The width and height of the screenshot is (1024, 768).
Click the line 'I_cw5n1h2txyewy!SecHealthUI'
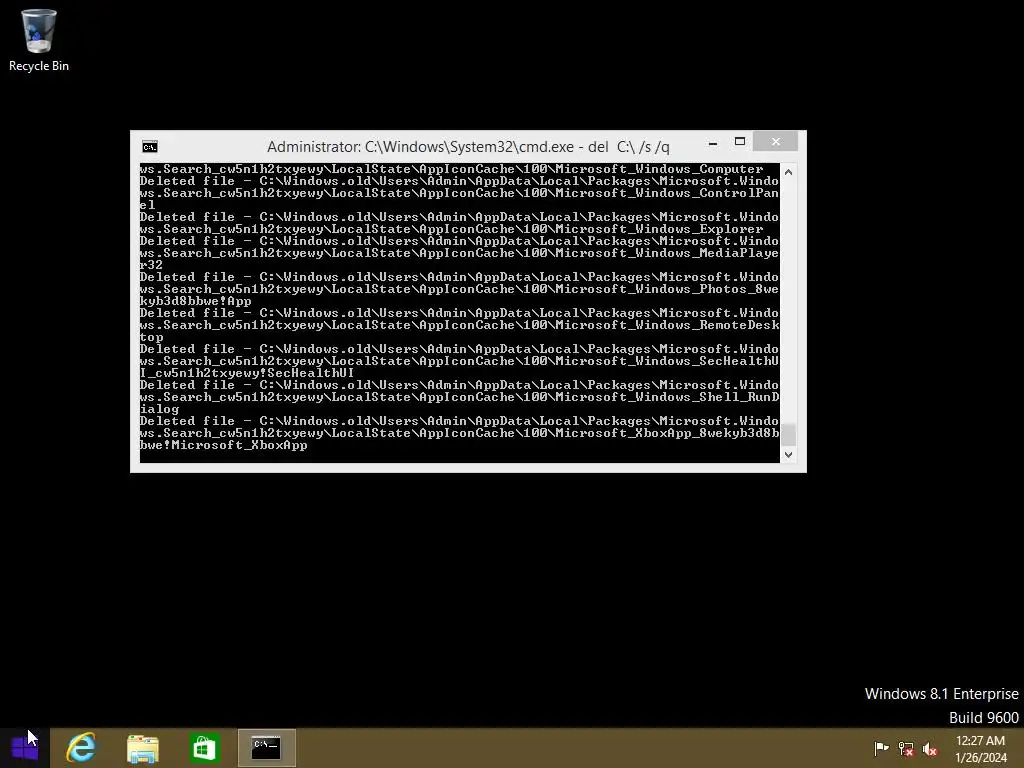247,373
